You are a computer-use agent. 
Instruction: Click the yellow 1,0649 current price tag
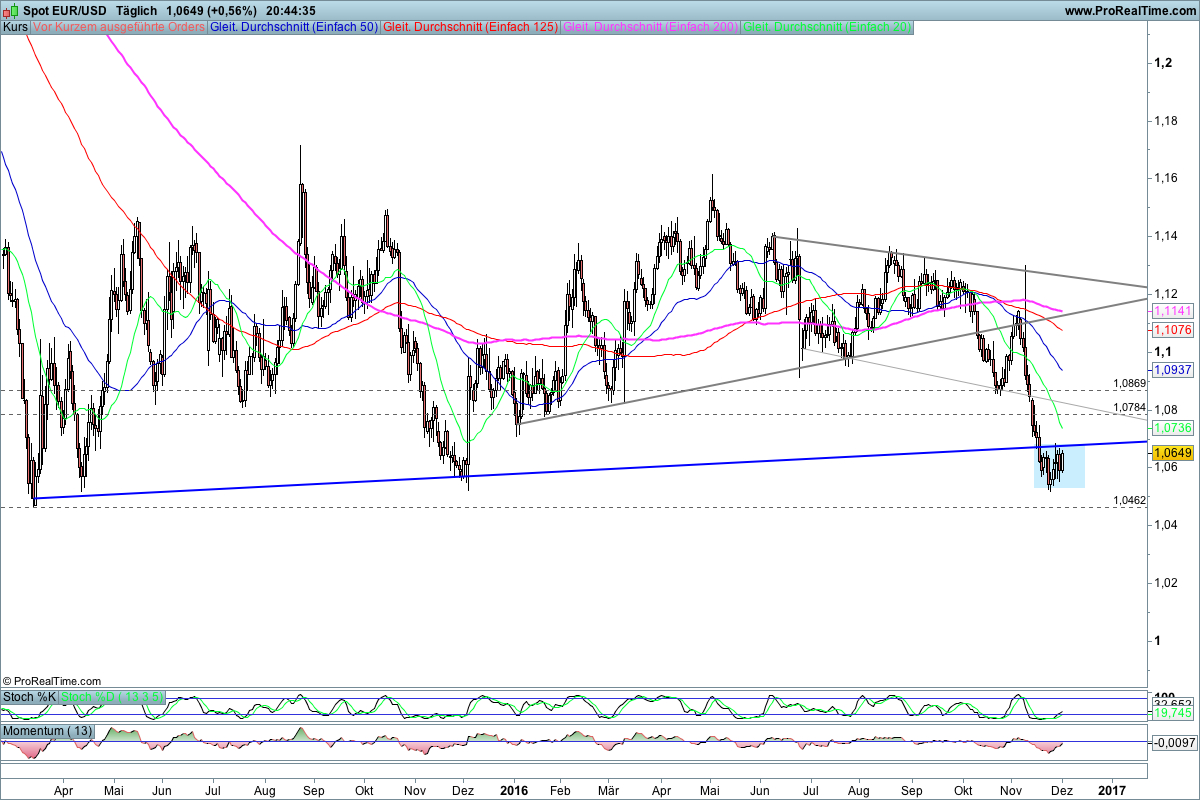pyautogui.click(x=1172, y=453)
